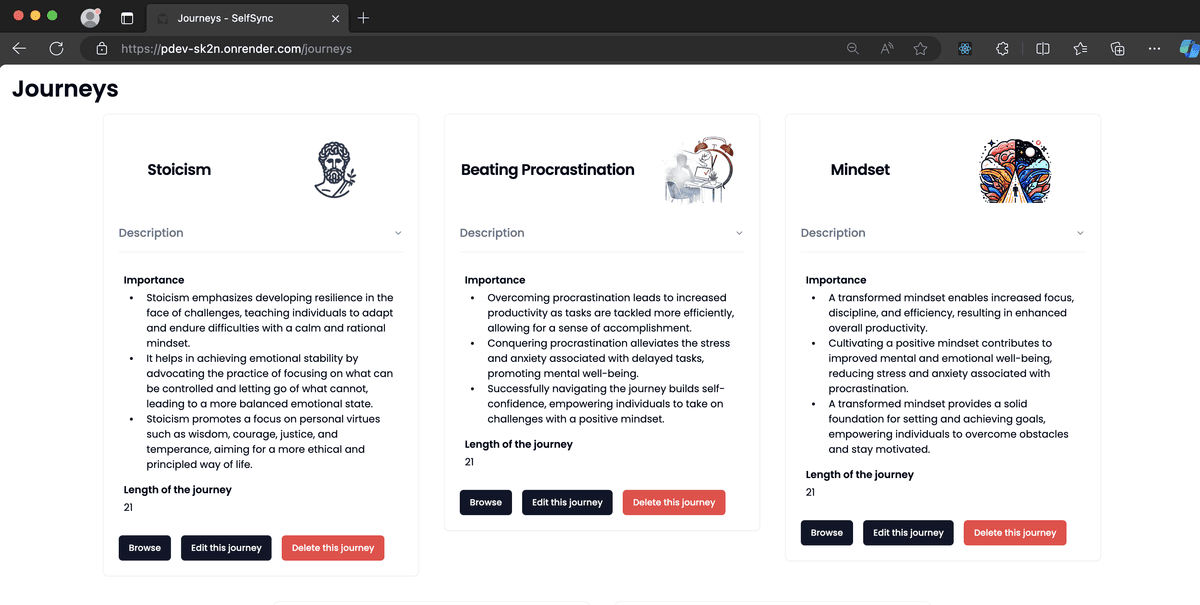This screenshot has height=605, width=1200.
Task: Open Collections icon in toolbar
Action: (x=1118, y=48)
